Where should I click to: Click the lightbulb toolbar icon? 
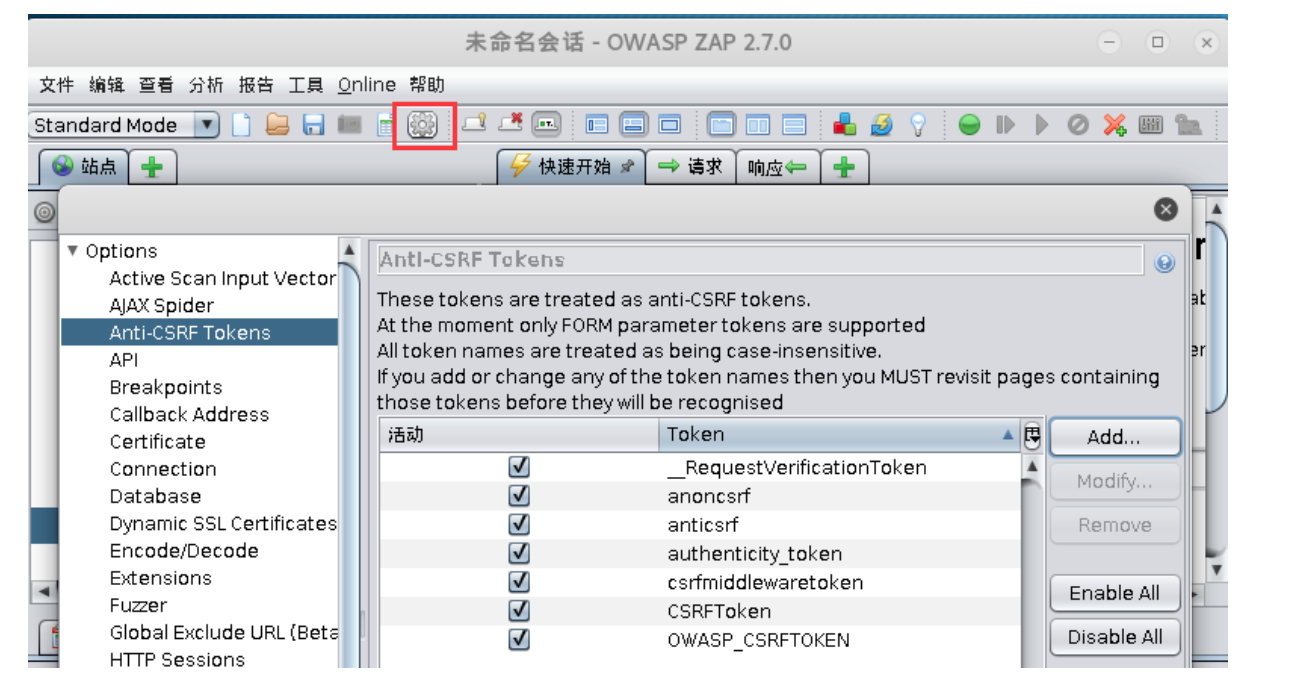click(919, 124)
